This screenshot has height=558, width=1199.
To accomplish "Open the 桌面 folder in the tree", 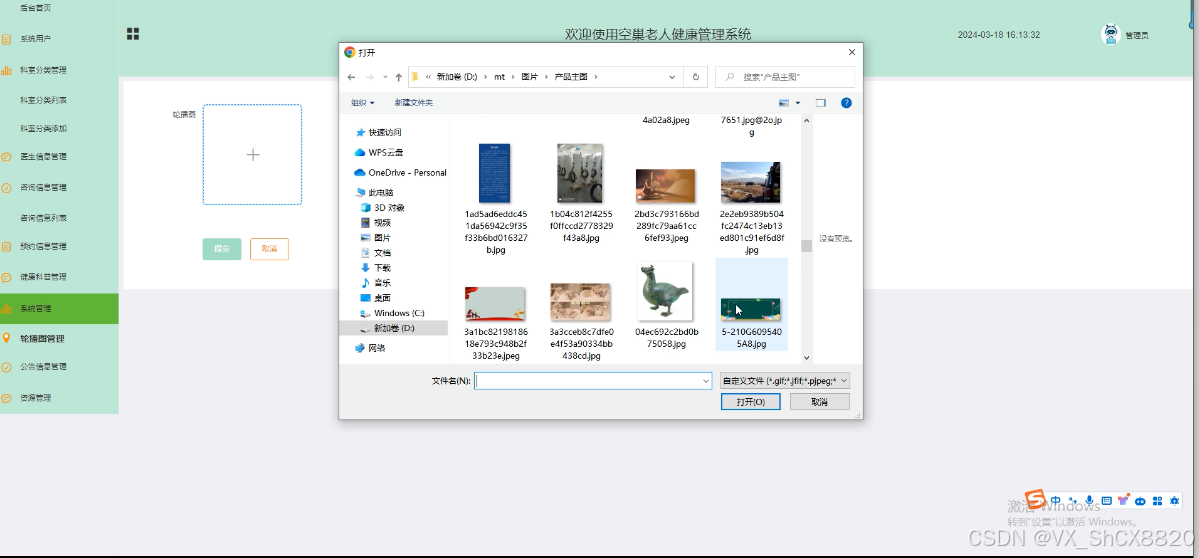I will (375, 298).
